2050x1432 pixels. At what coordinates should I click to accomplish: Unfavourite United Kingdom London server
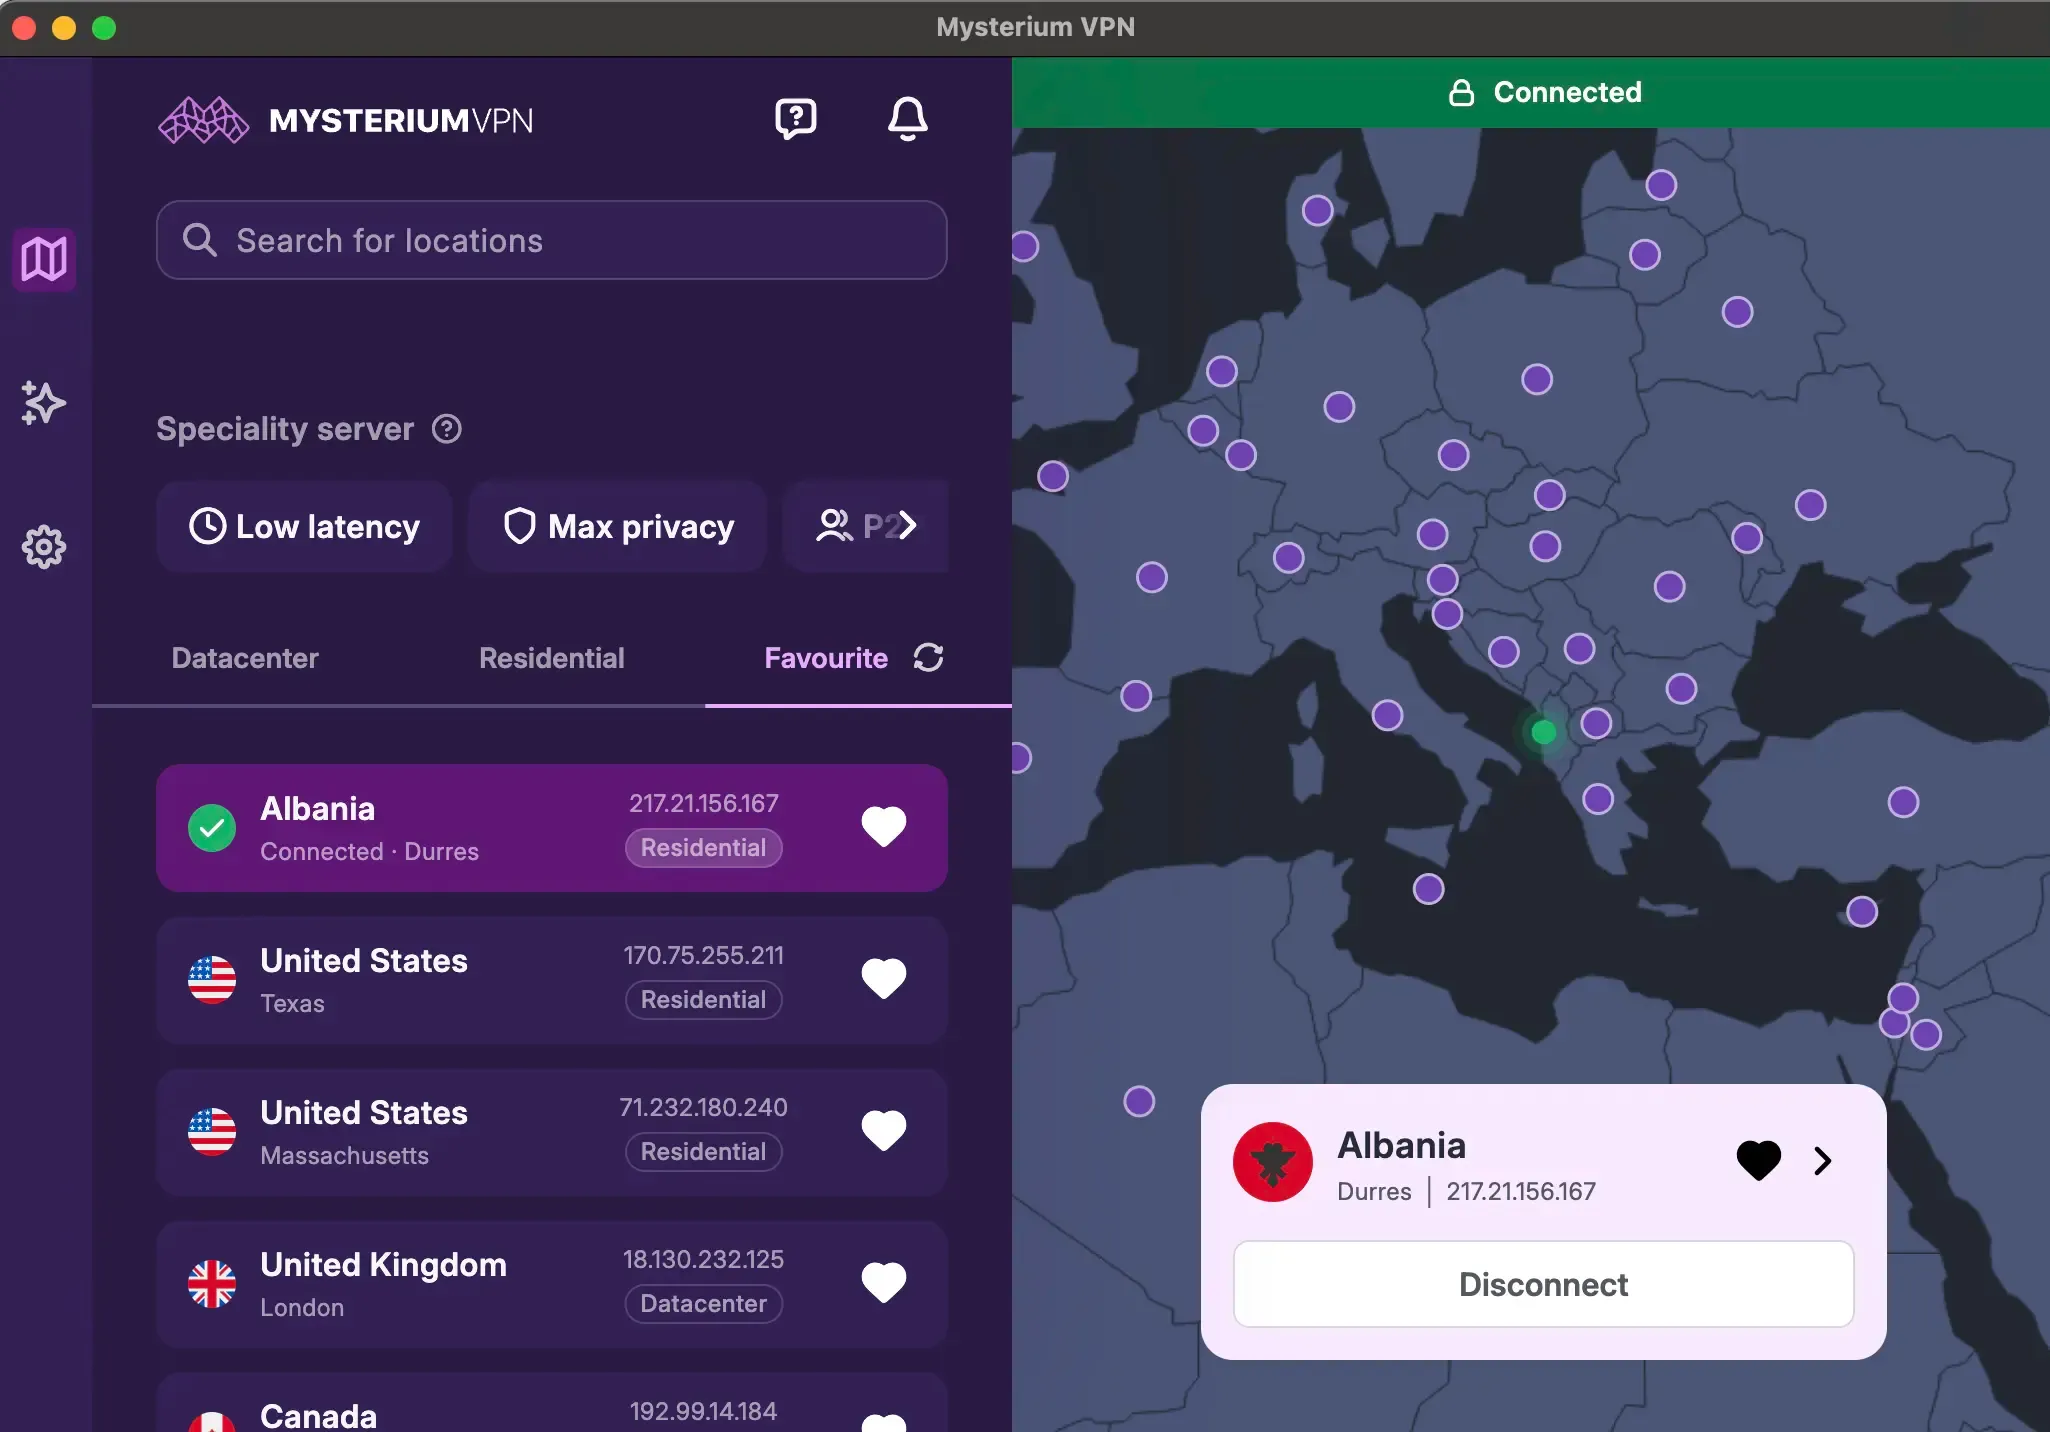884,1283
